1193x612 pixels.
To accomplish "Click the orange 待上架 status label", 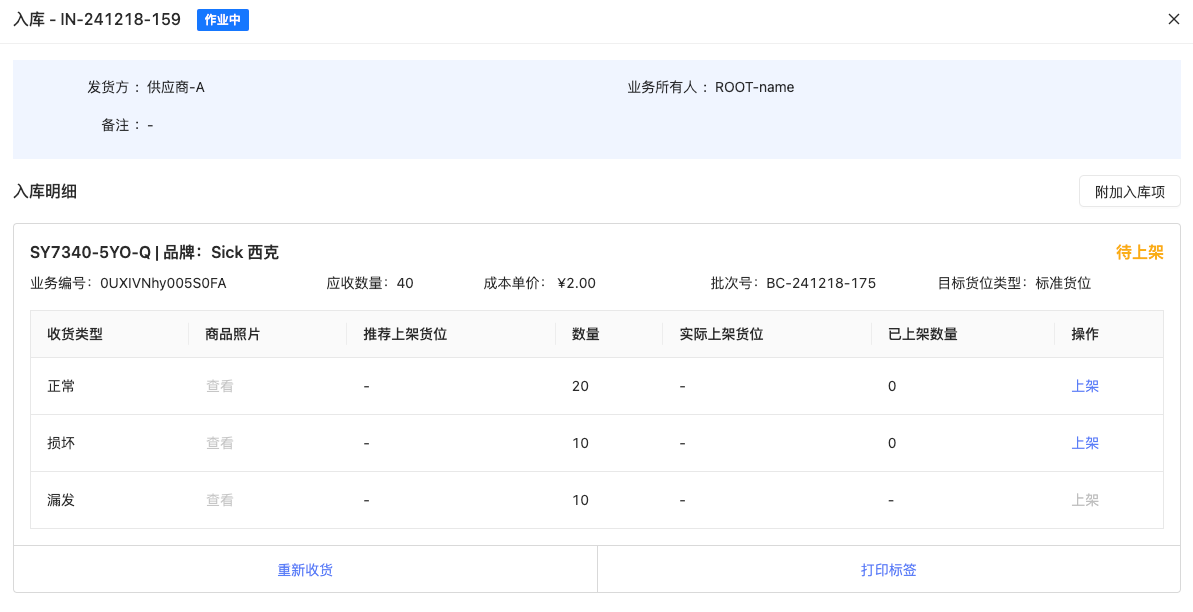I will 1139,253.
